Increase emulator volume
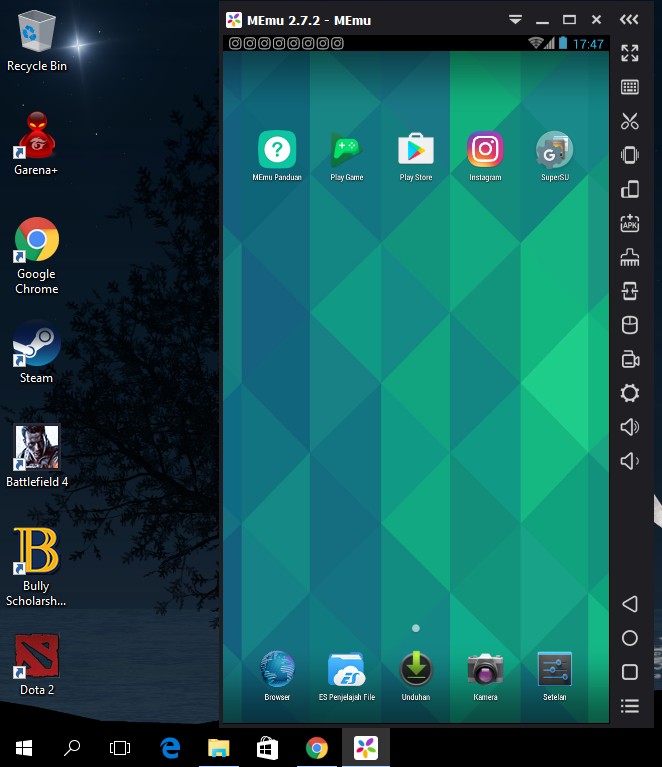 (x=630, y=427)
